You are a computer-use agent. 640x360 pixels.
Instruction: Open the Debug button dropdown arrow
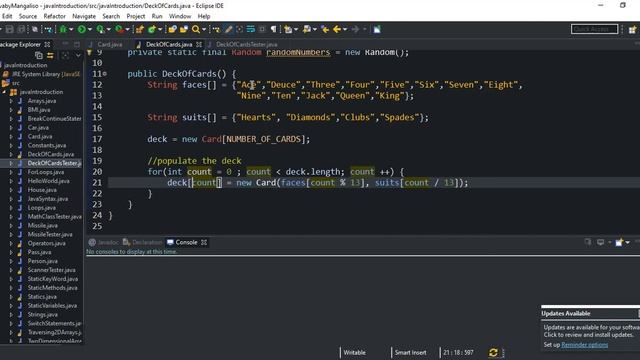click(x=71, y=29)
